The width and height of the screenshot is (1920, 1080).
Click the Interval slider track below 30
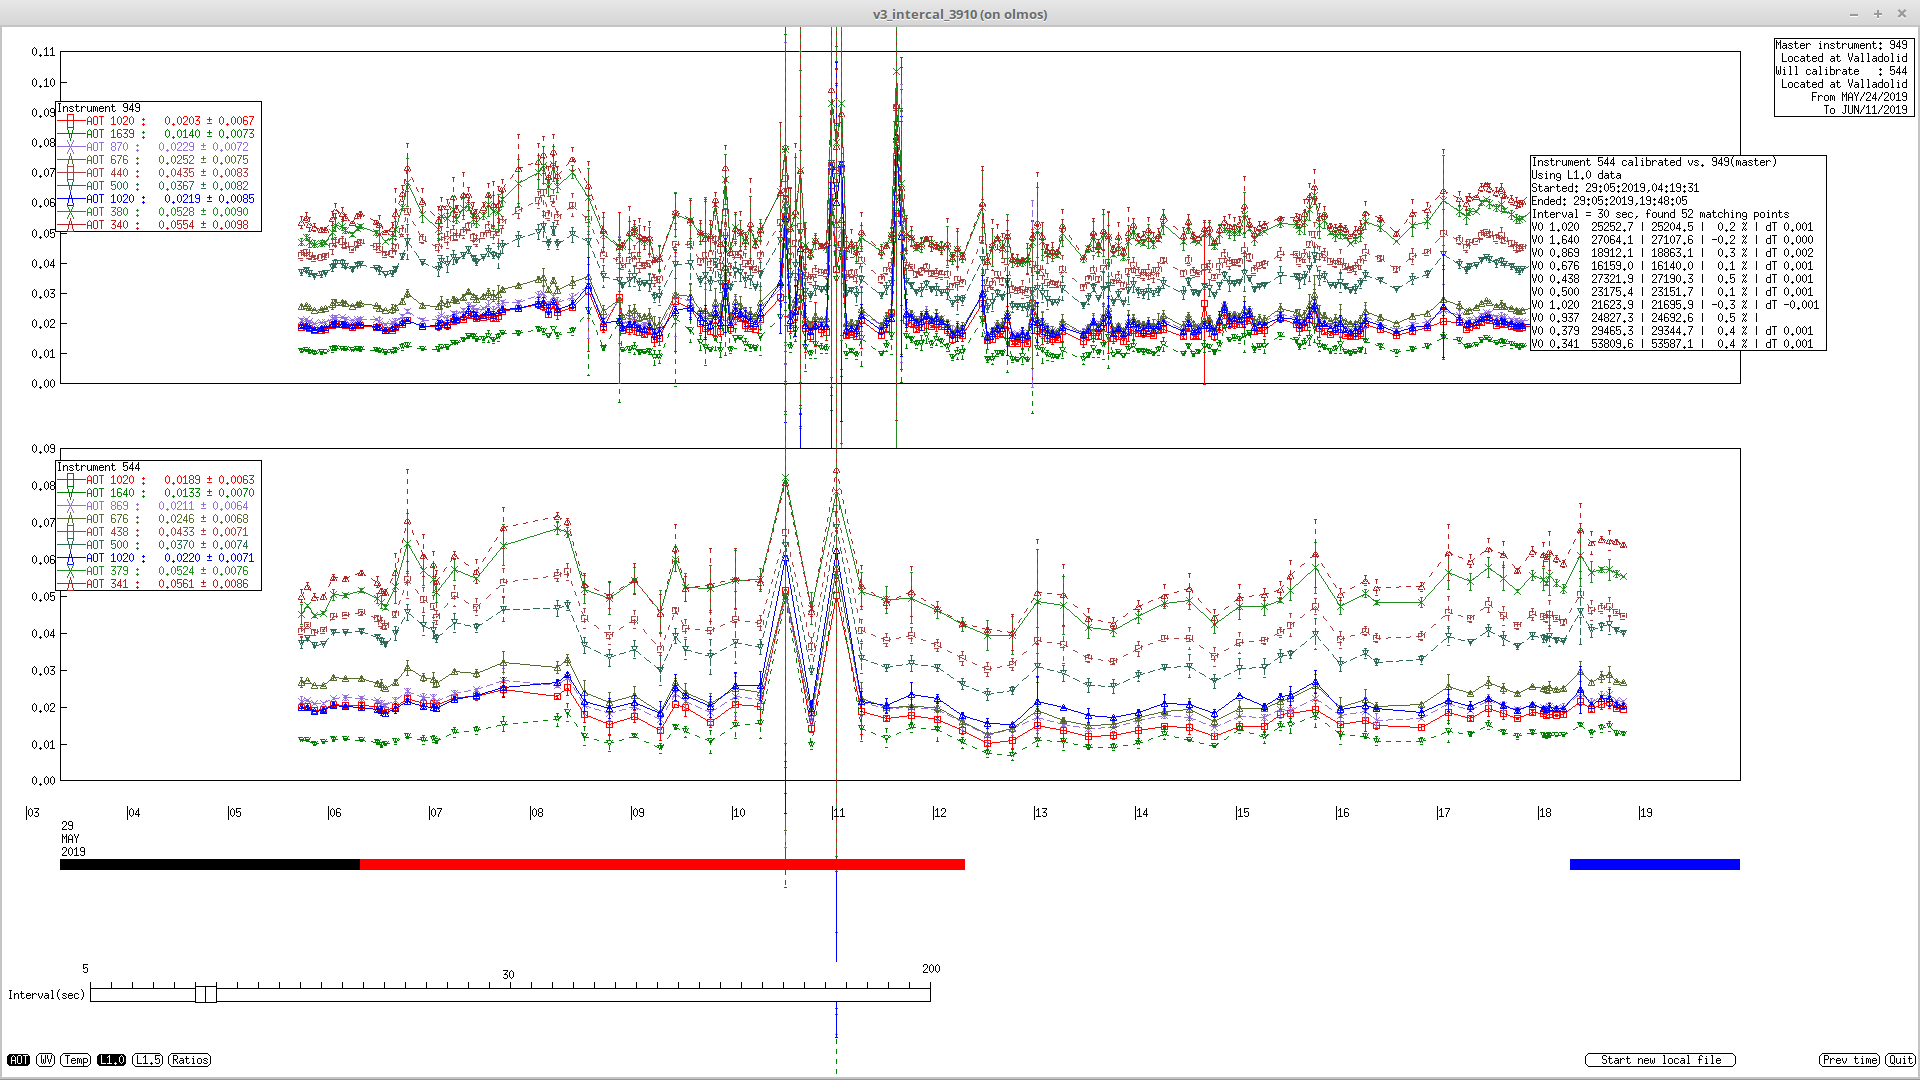pyautogui.click(x=508, y=994)
